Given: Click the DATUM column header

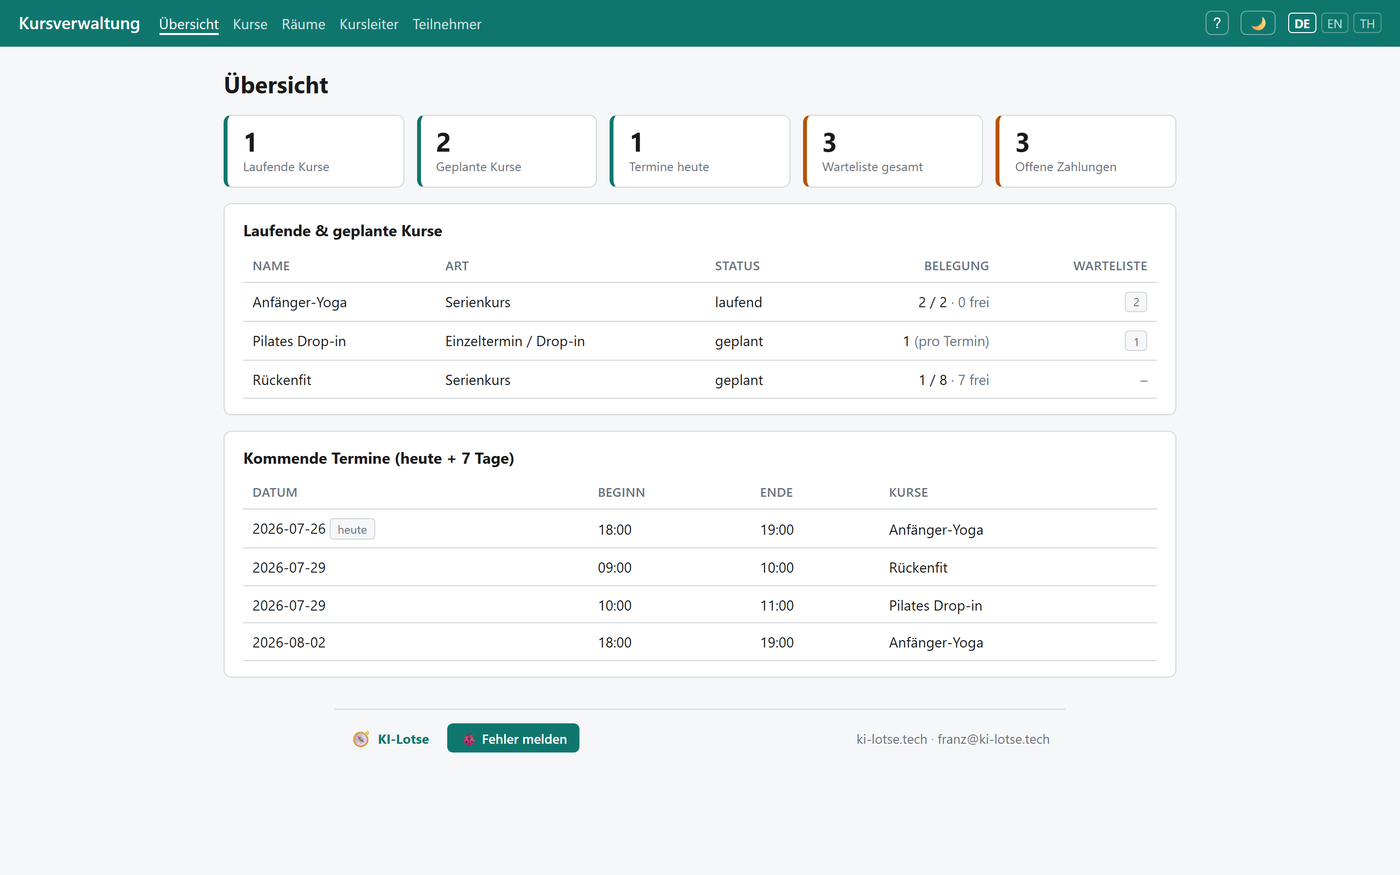Looking at the screenshot, I should 275,493.
